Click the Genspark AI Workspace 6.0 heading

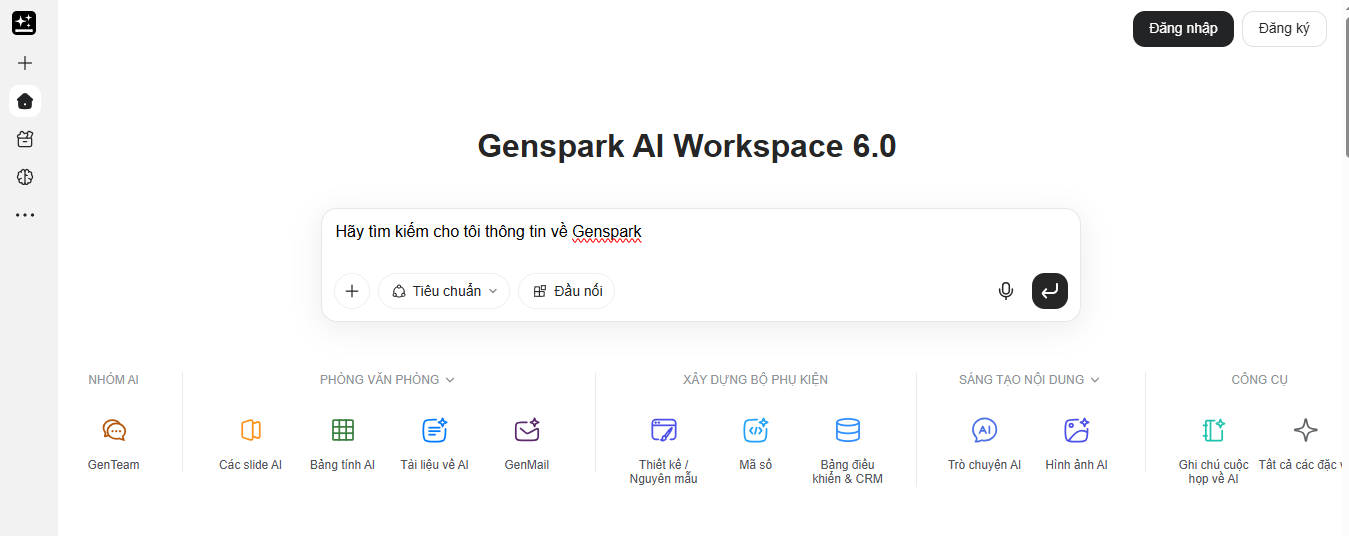(687, 146)
